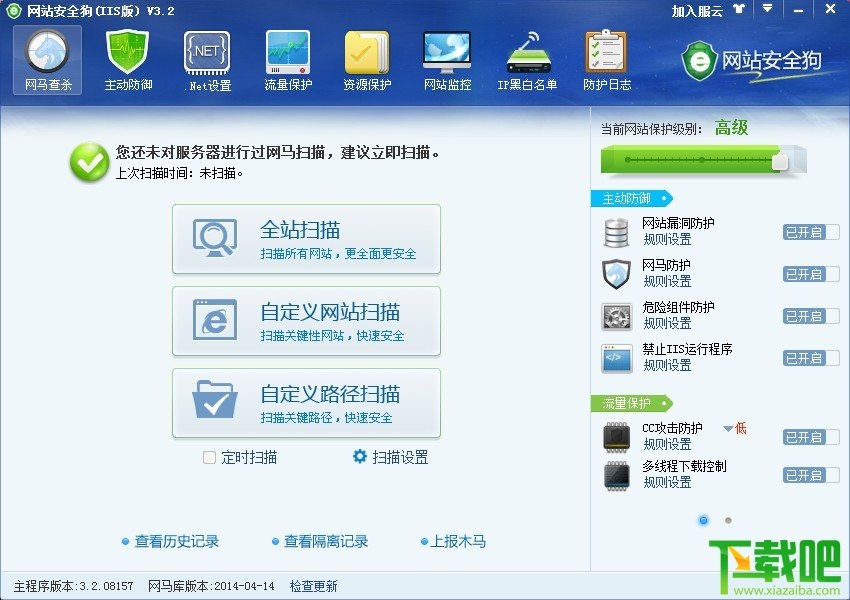This screenshot has height=600, width=850.
Task: Open 查看隔离记录 link
Action: tap(326, 541)
